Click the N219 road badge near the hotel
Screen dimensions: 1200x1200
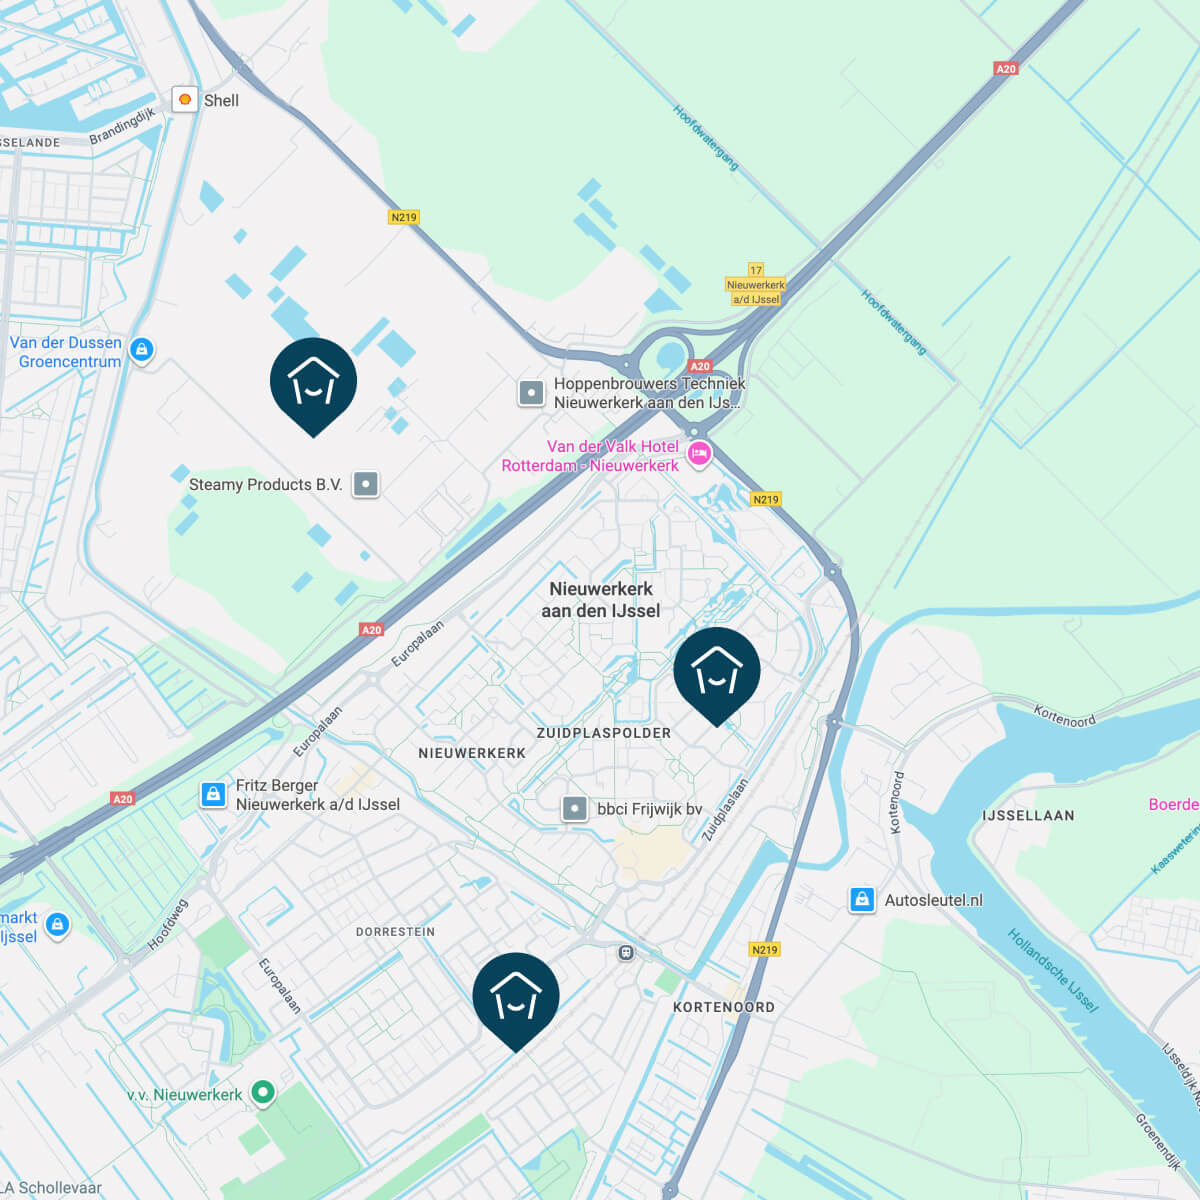click(766, 499)
